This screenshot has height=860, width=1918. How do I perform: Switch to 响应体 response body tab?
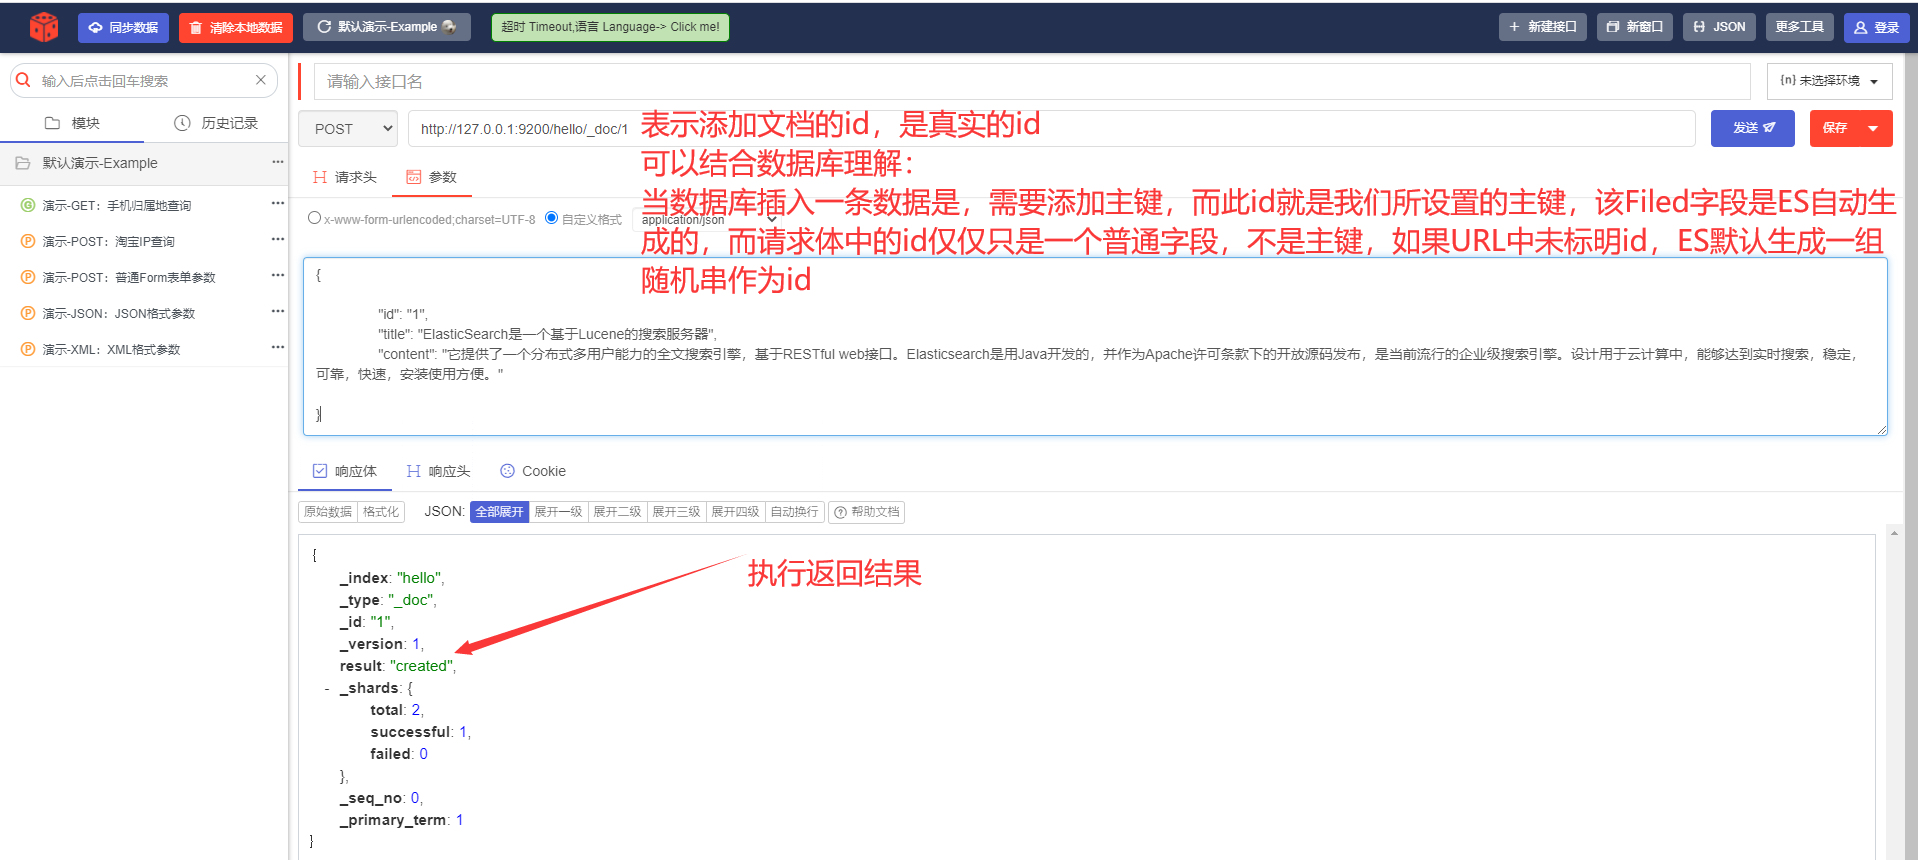tap(344, 471)
